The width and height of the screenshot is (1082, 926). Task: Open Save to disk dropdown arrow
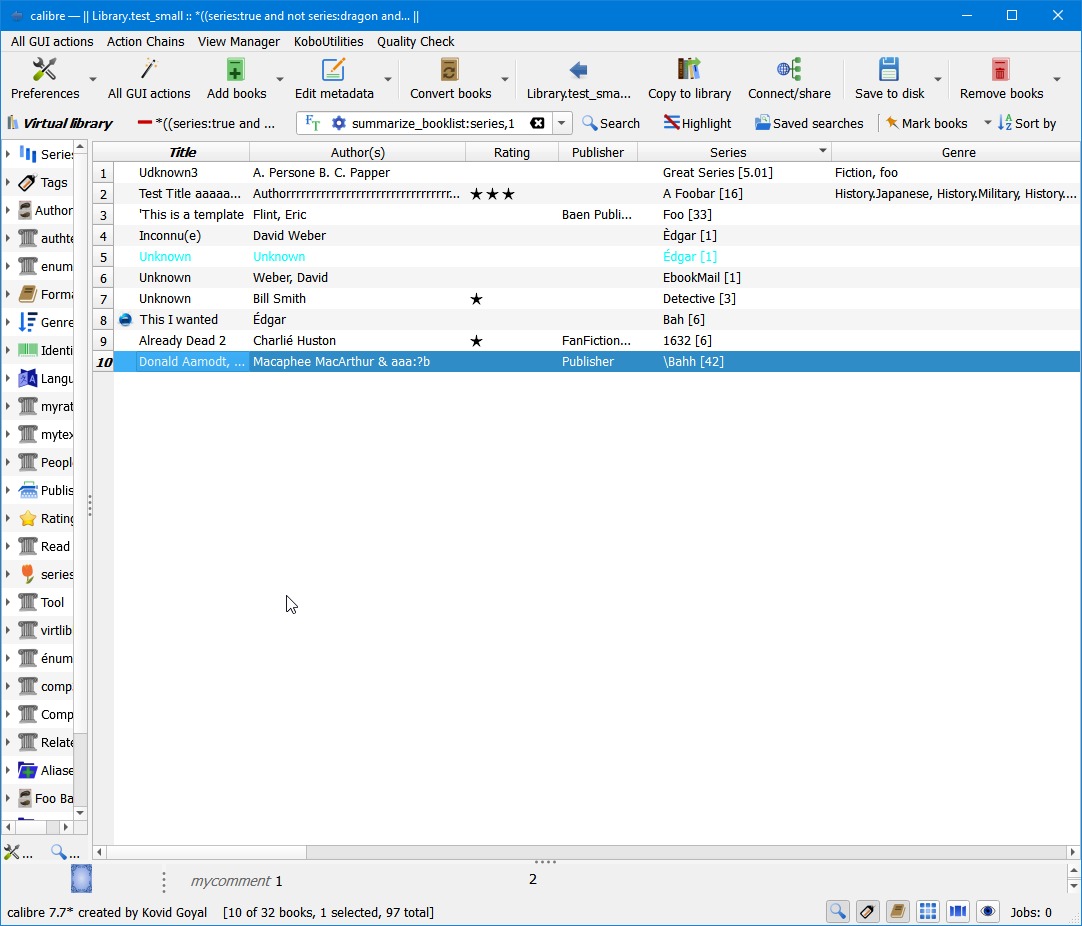[938, 79]
